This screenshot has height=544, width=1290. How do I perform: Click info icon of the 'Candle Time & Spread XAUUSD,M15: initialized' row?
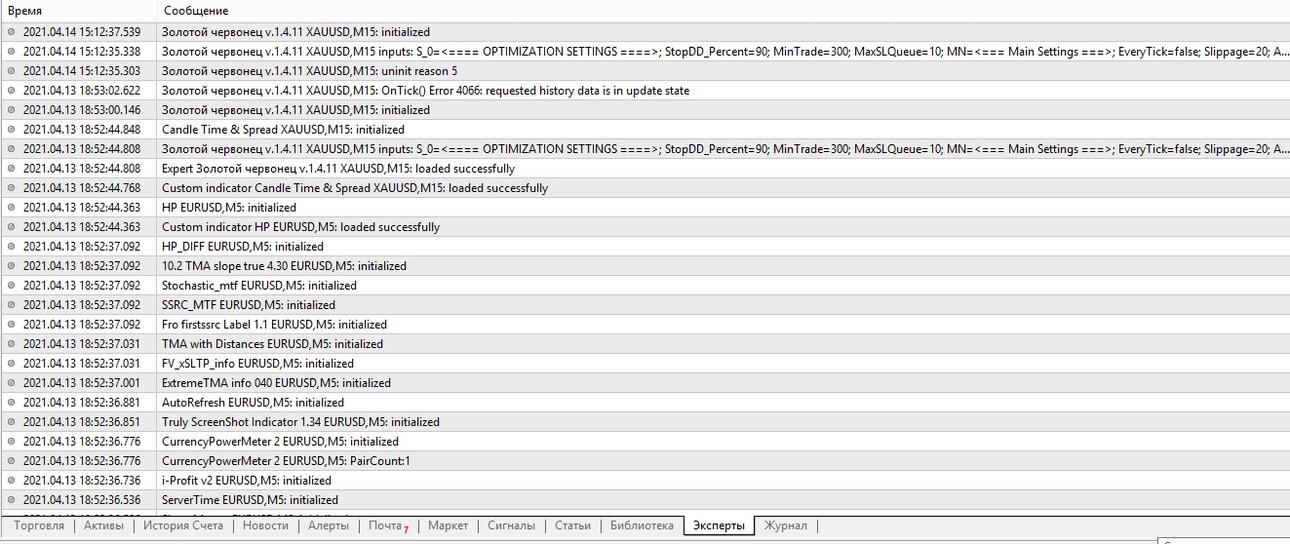pyautogui.click(x=11, y=129)
